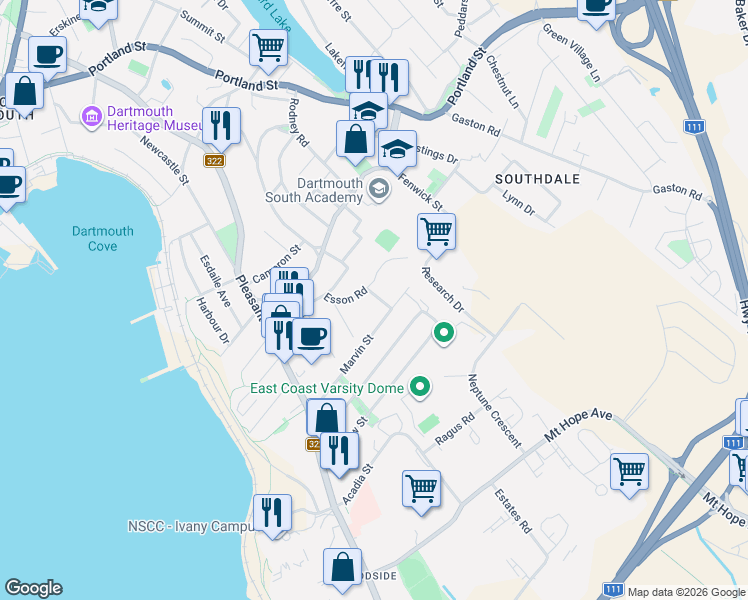
Task: Click the Dartmouth South Academy label
Action: tap(314, 190)
